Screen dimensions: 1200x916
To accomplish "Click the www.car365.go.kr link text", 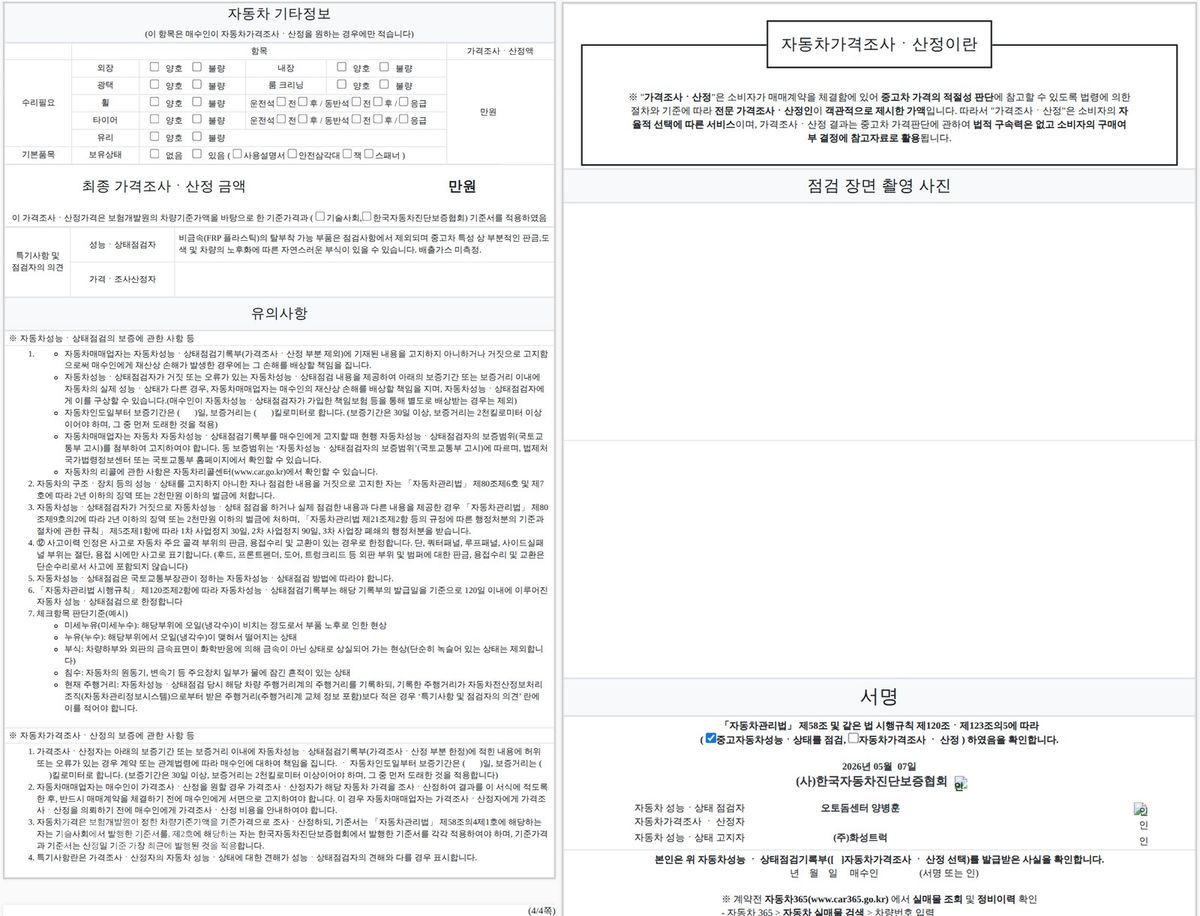I will (x=843, y=898).
